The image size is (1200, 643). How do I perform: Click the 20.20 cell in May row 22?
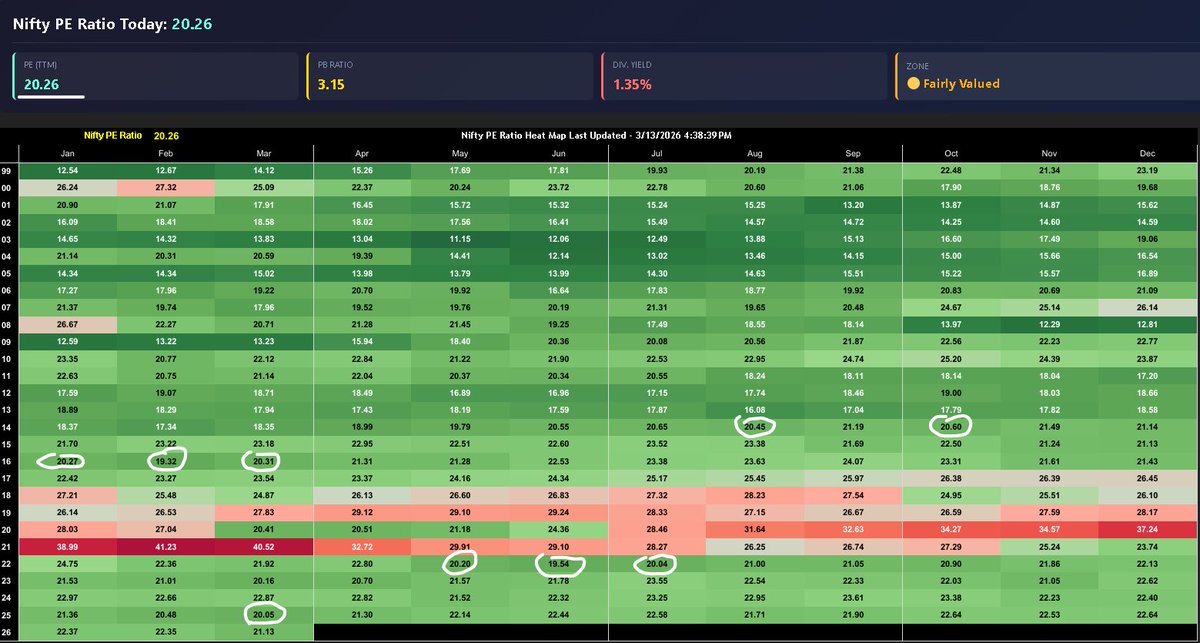click(x=460, y=564)
